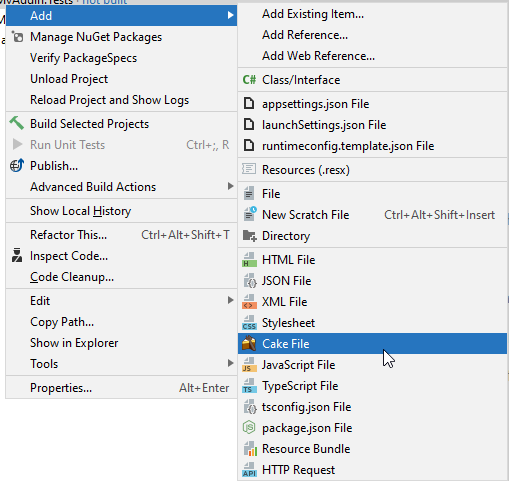Screen dimensions: 509x481
Task: Choose Add Web Reference...
Action: click(x=372, y=56)
